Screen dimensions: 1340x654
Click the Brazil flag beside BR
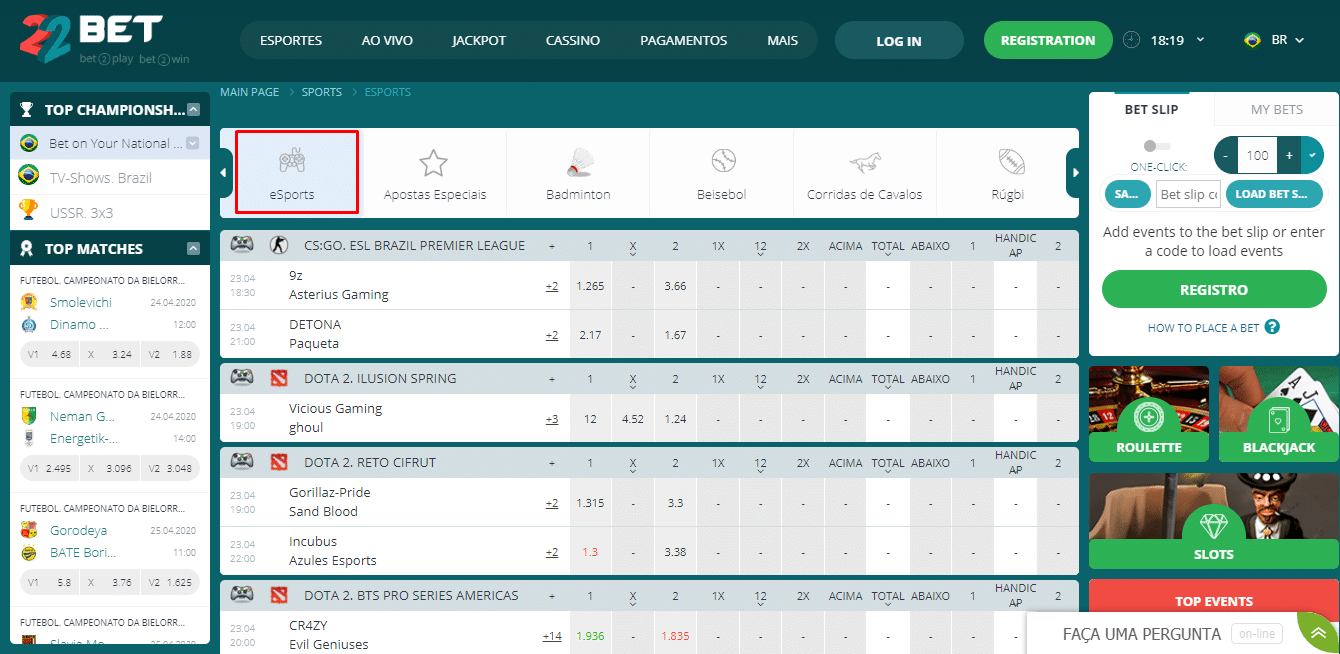coord(1252,40)
